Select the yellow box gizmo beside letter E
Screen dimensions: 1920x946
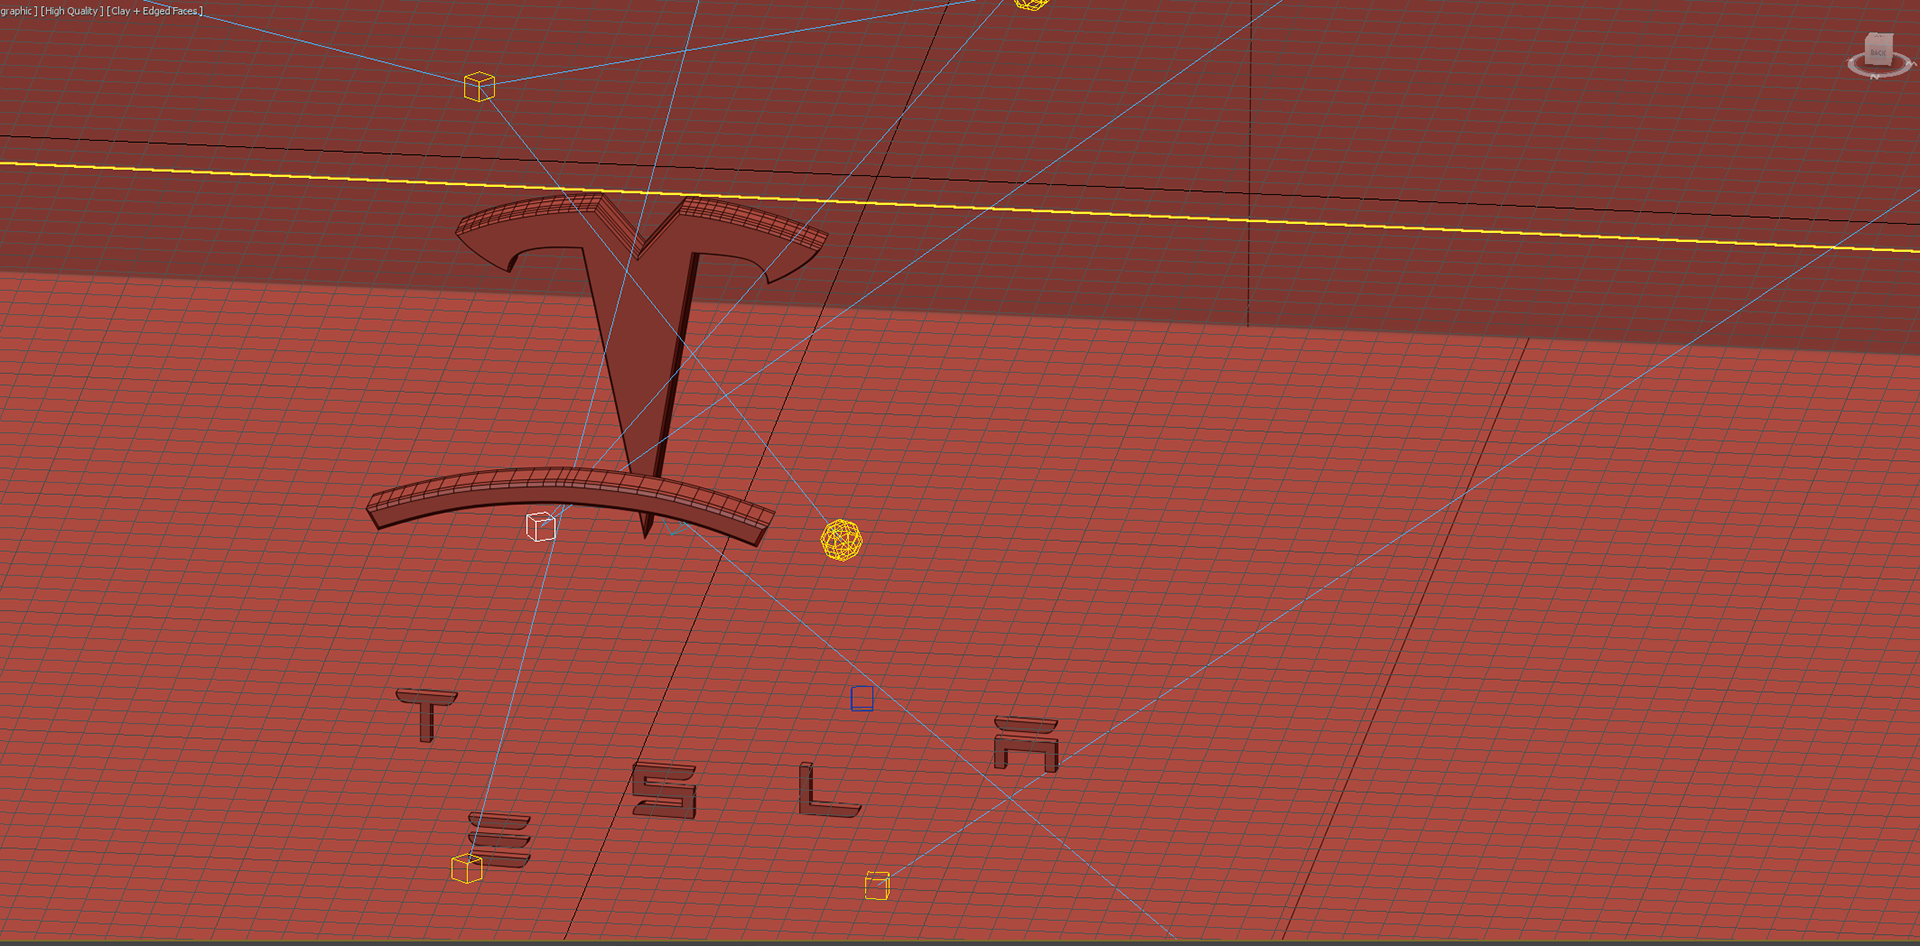467,868
